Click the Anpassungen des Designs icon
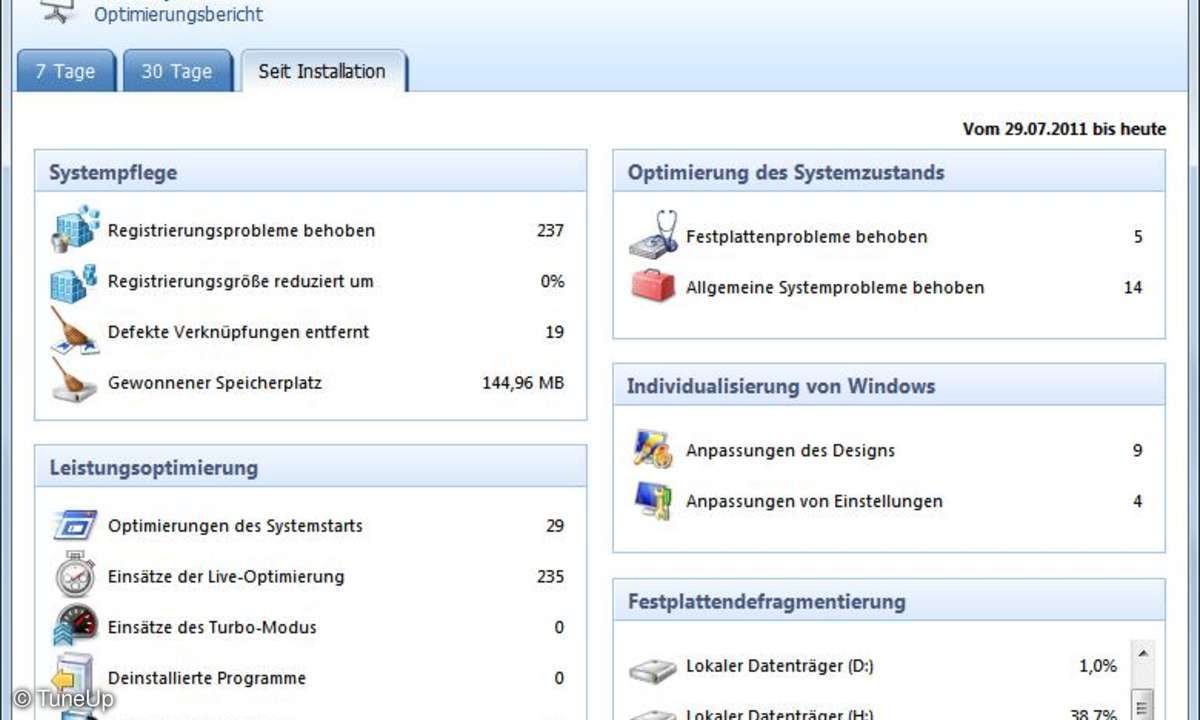Viewport: 1200px width, 720px height. tap(654, 450)
